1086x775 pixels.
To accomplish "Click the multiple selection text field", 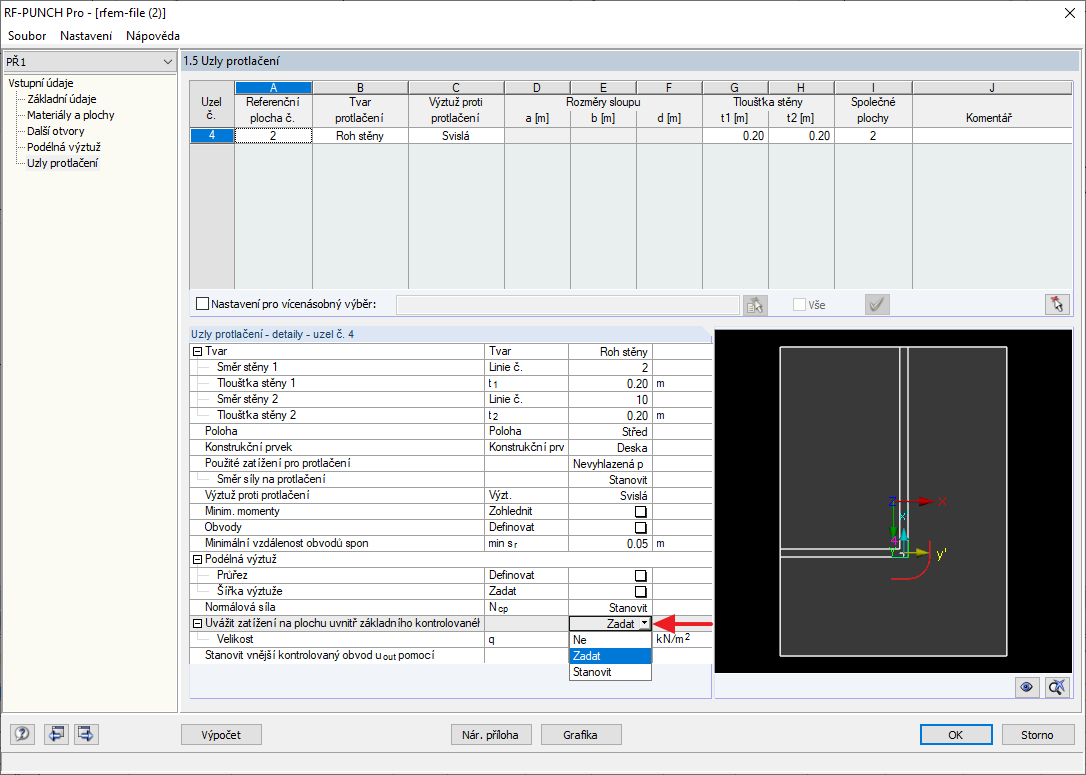I will pos(567,305).
